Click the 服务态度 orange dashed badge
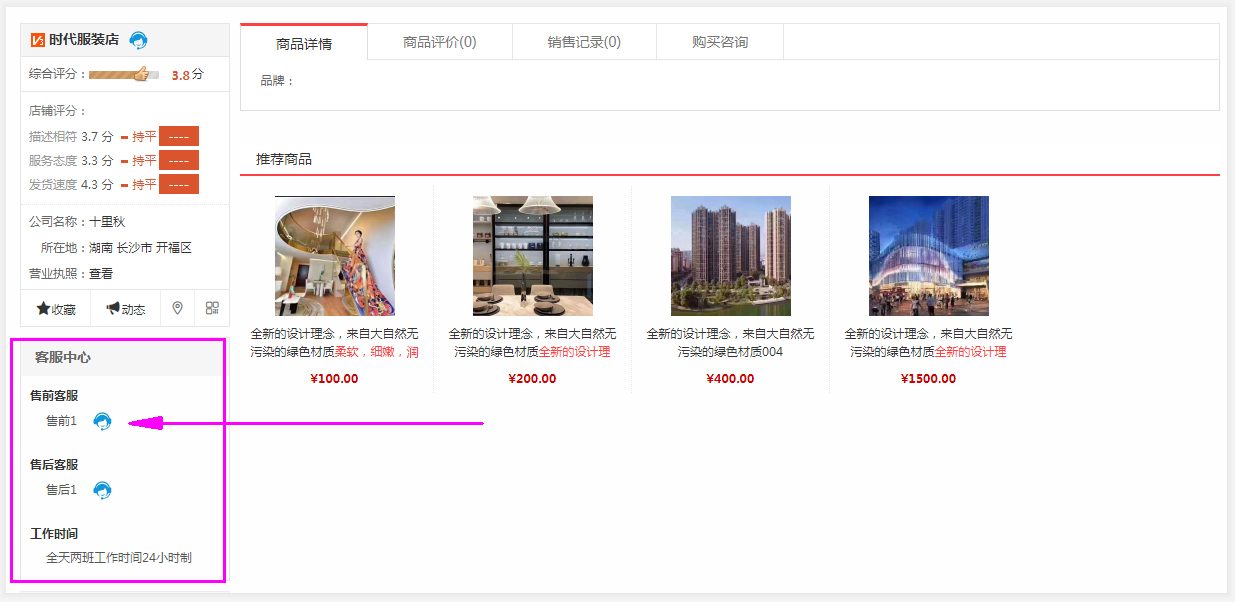The width and height of the screenshot is (1235, 602). click(179, 160)
